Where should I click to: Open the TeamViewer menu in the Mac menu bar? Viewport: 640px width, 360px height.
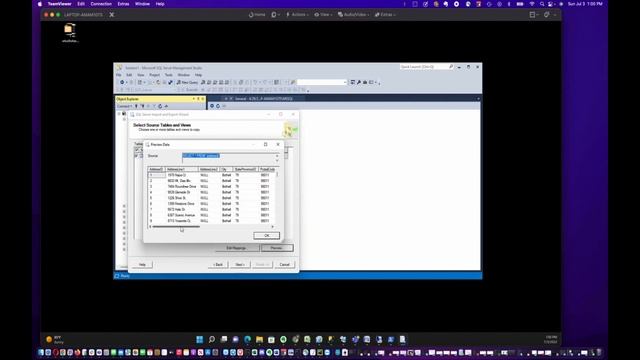60,4
